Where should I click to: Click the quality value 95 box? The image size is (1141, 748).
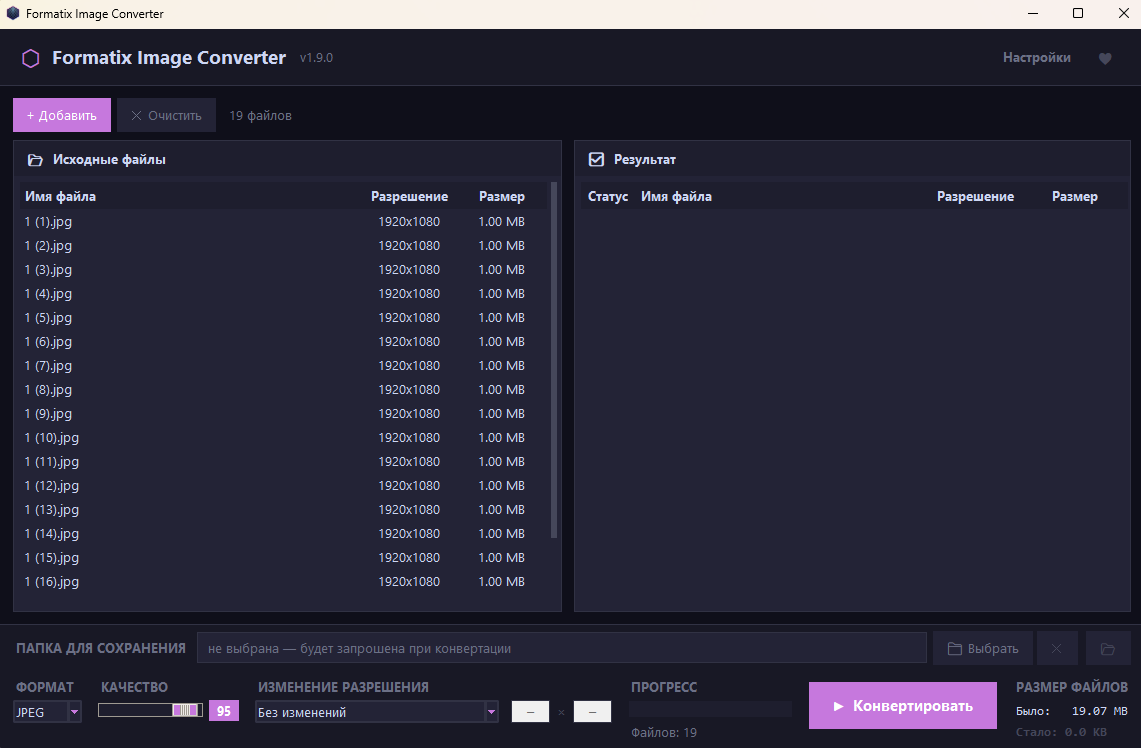pos(223,711)
